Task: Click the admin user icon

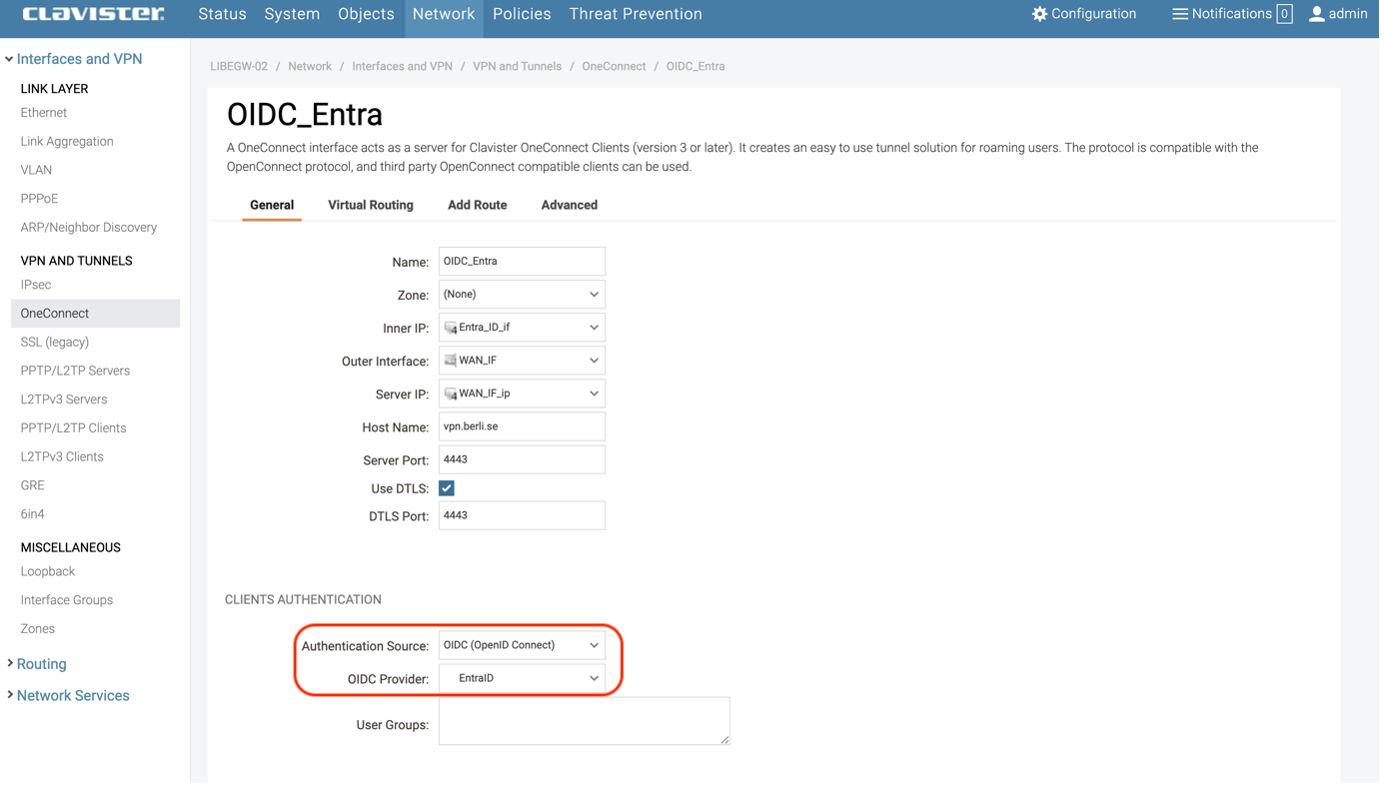Action: point(1317,14)
